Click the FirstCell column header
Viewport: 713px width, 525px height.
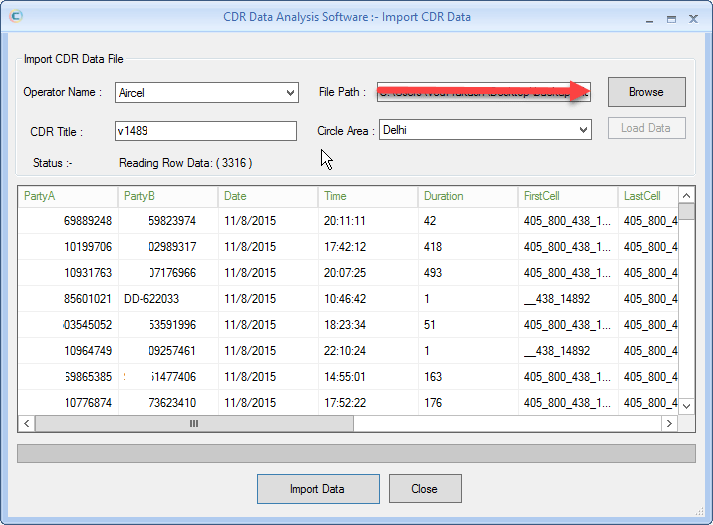[x=568, y=196]
